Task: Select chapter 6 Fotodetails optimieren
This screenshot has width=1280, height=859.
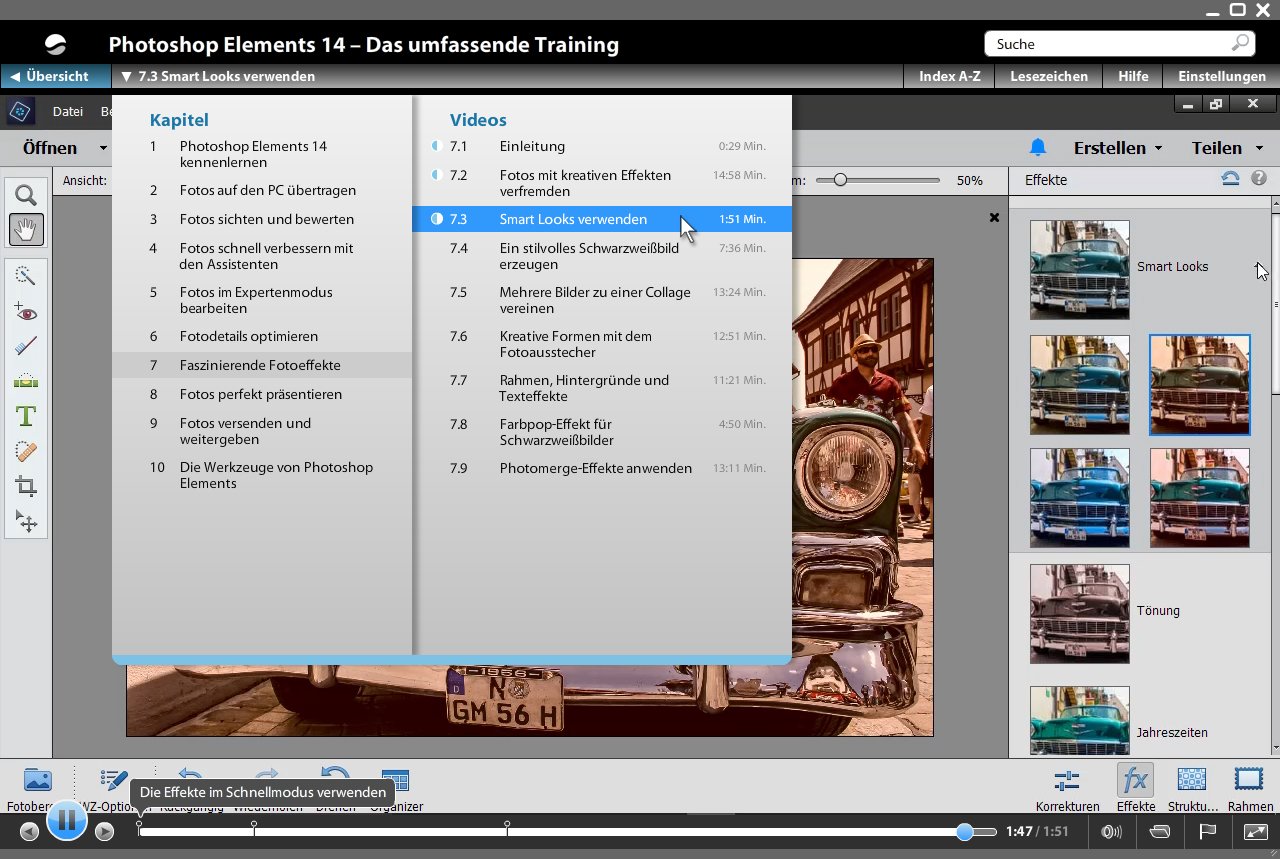Action: (x=262, y=336)
